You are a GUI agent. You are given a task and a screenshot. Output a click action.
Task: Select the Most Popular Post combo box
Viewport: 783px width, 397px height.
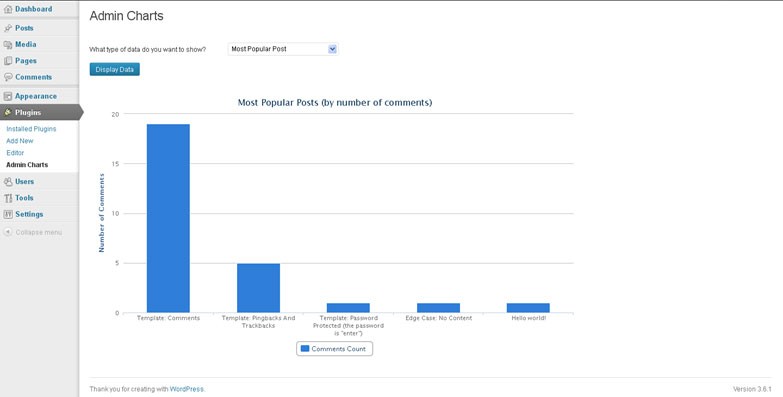(x=283, y=49)
